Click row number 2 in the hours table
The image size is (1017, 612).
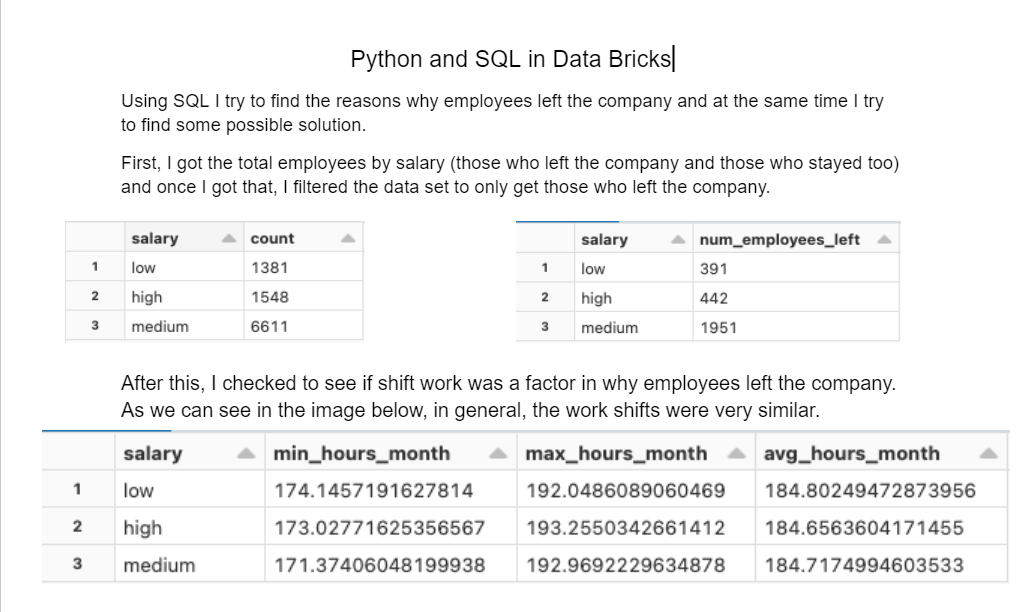click(77, 526)
